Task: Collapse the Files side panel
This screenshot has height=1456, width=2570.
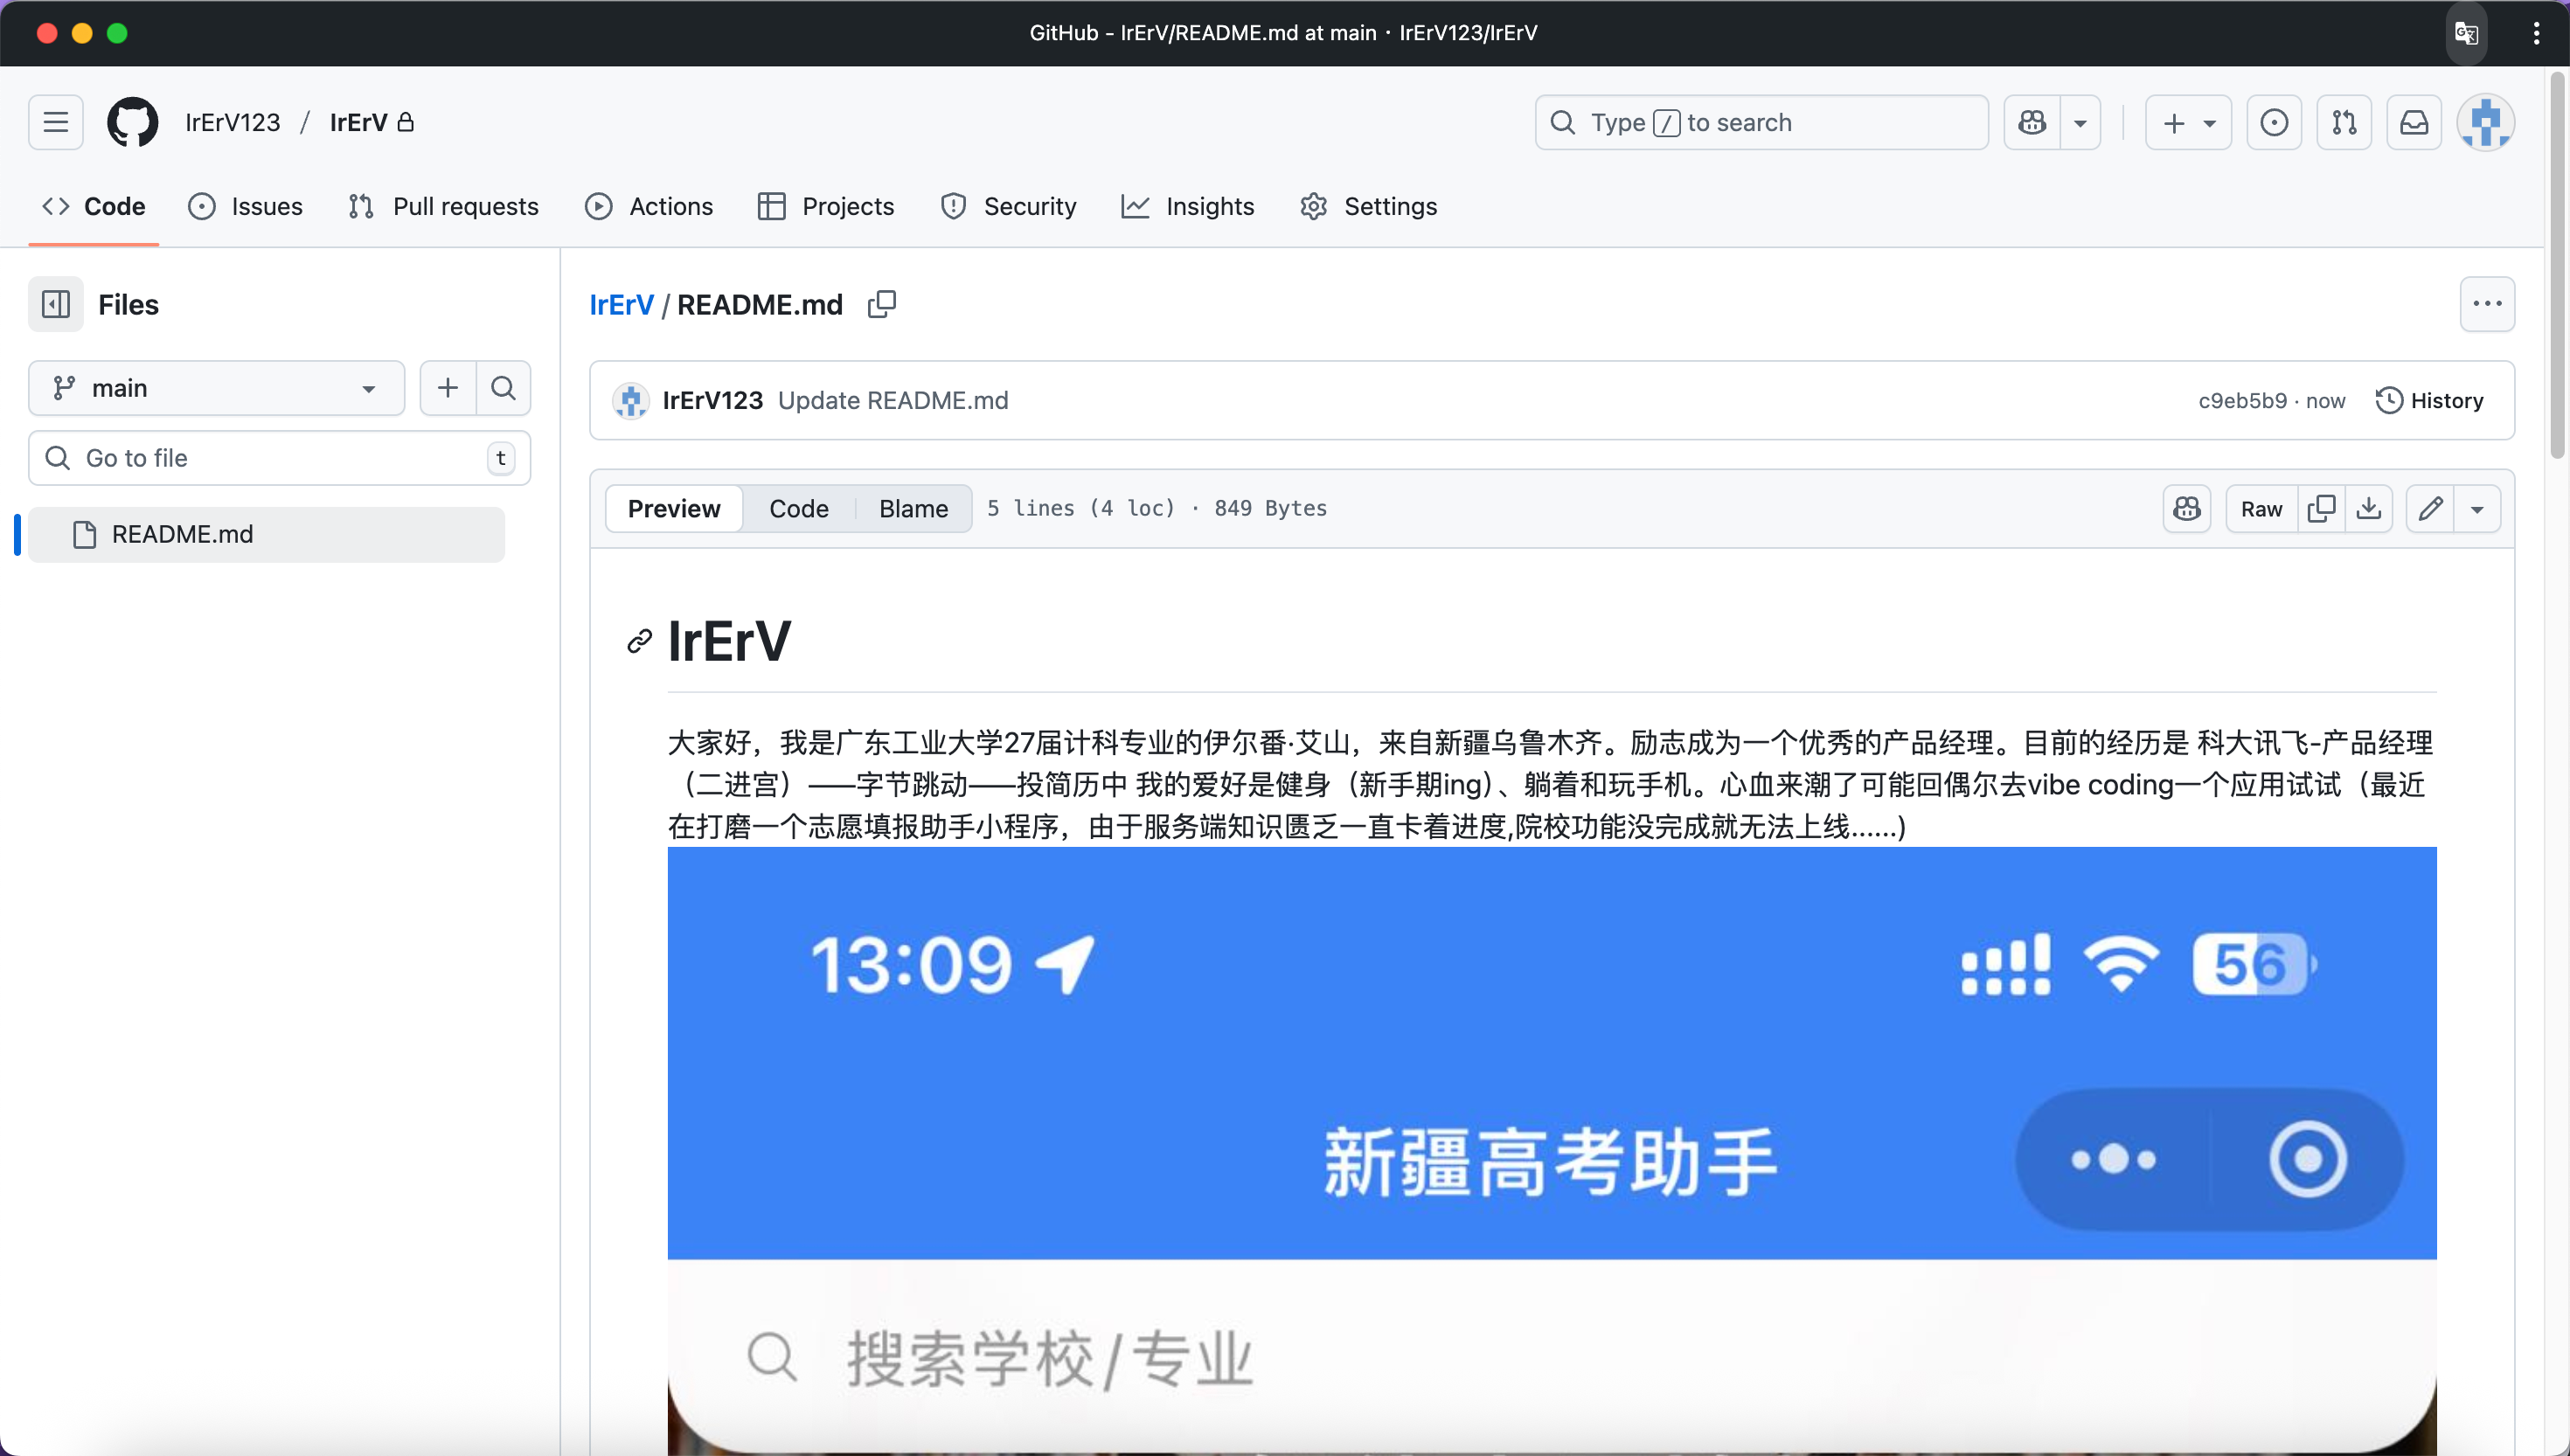Action: pyautogui.click(x=56, y=304)
